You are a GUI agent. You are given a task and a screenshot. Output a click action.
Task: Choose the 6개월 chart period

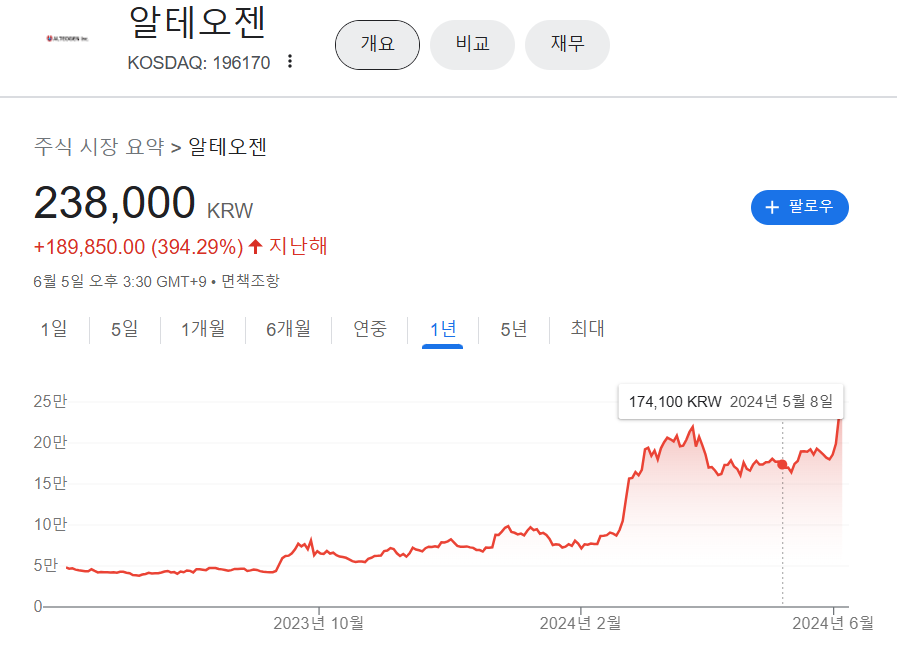pos(288,329)
